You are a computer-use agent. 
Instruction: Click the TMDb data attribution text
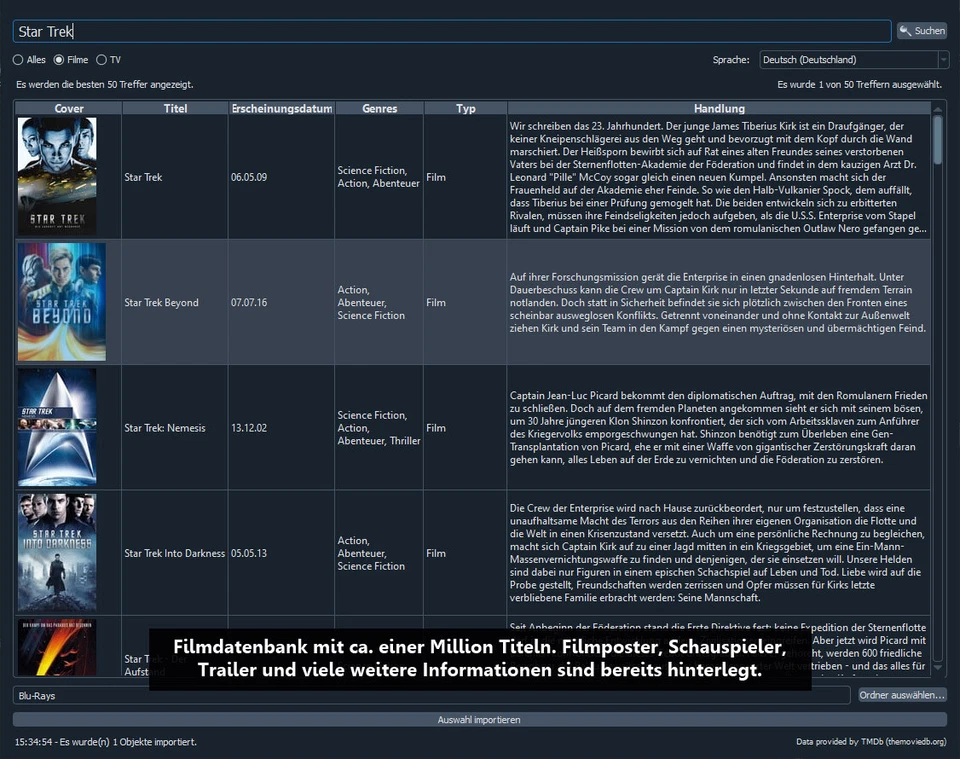[x=871, y=742]
